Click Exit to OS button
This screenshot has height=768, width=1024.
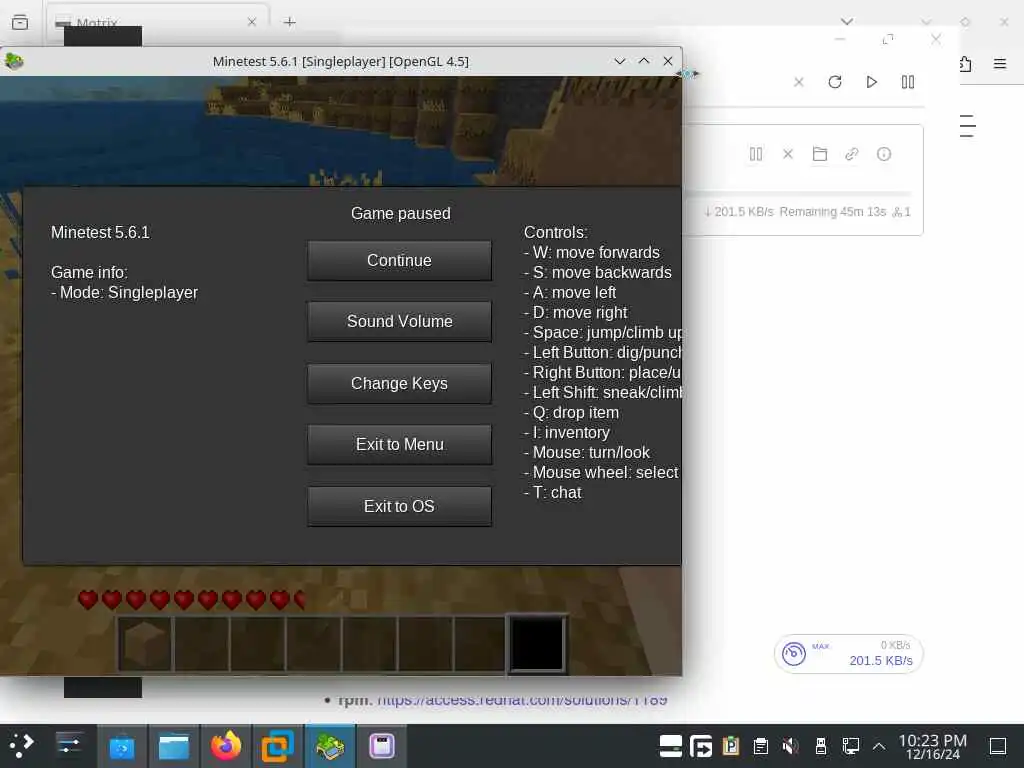[399, 506]
